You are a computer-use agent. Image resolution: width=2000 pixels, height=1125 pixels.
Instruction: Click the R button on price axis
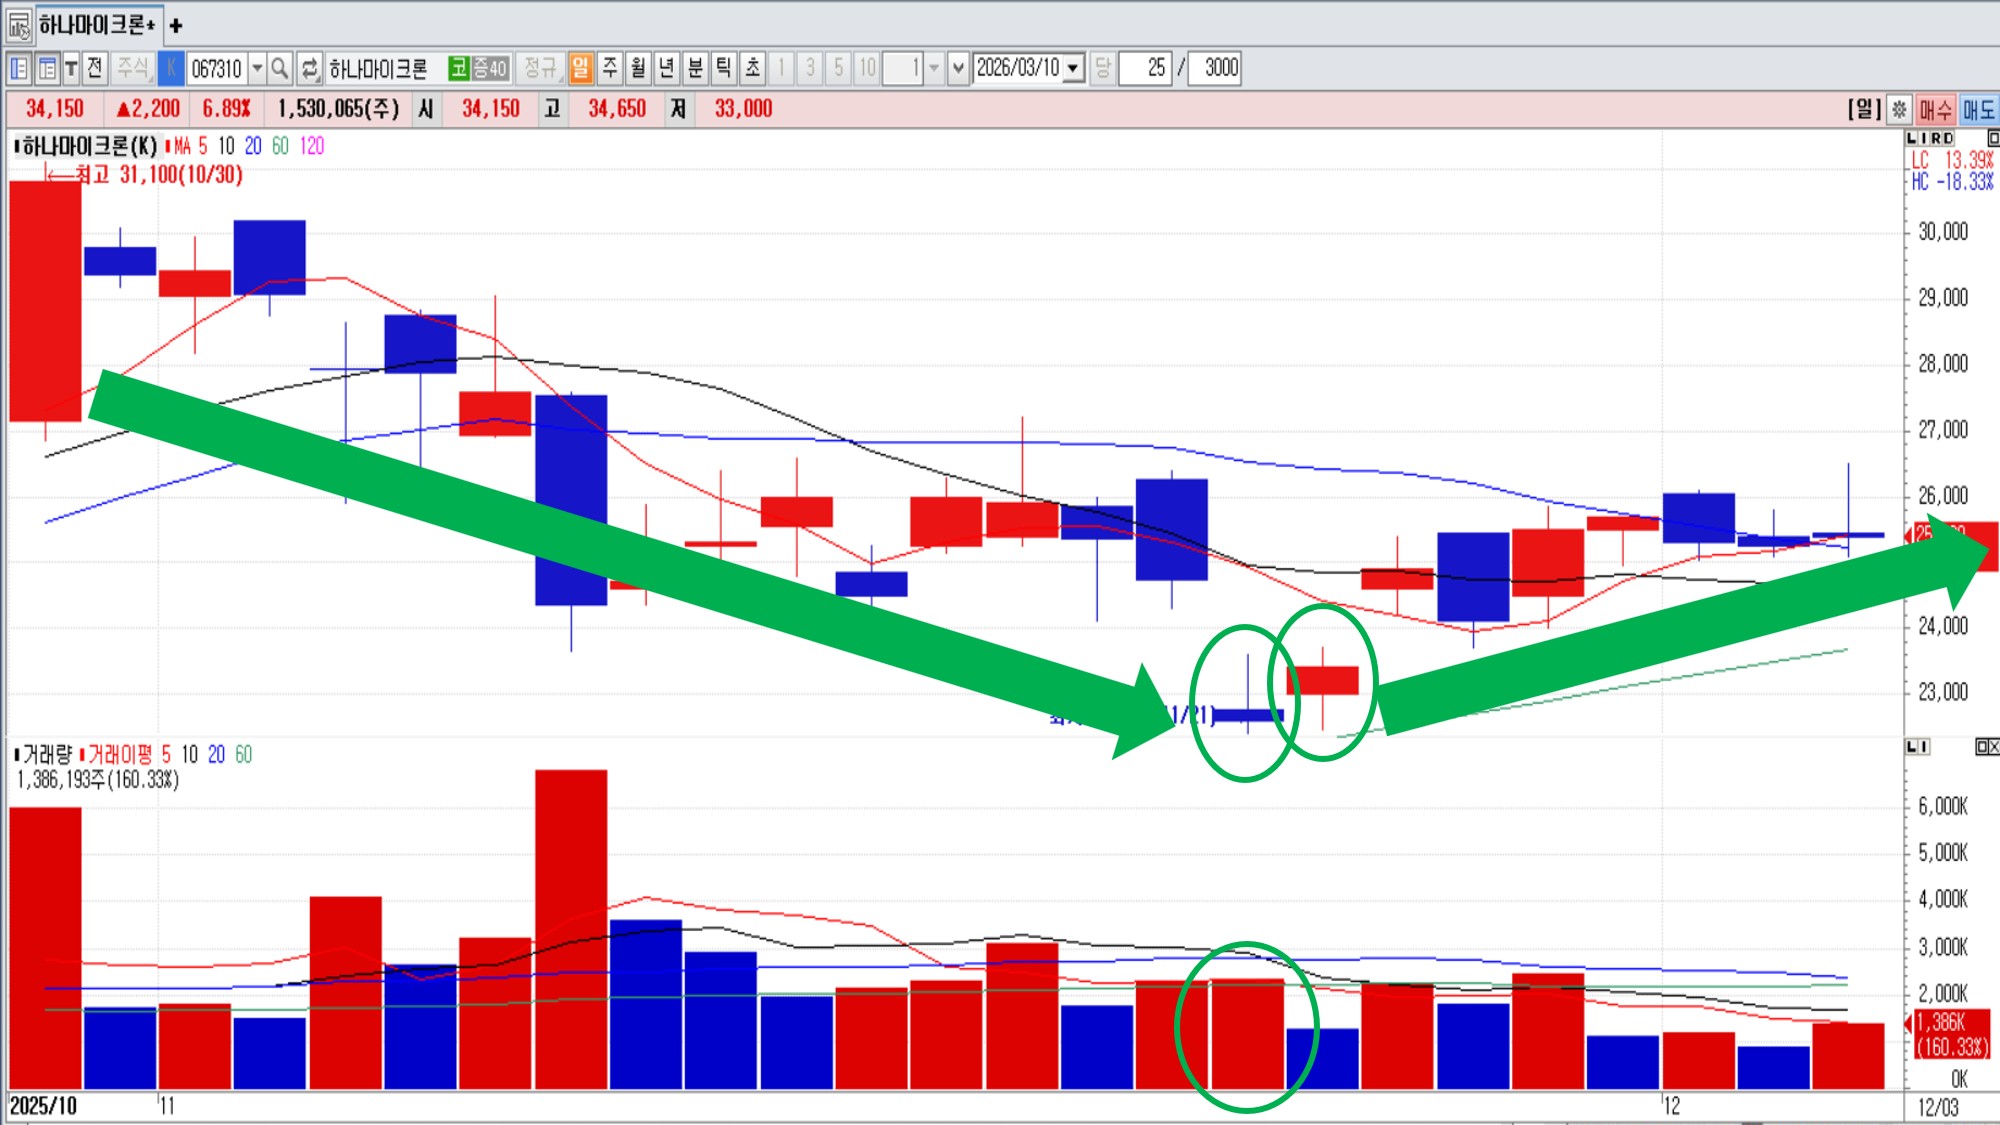(1935, 138)
